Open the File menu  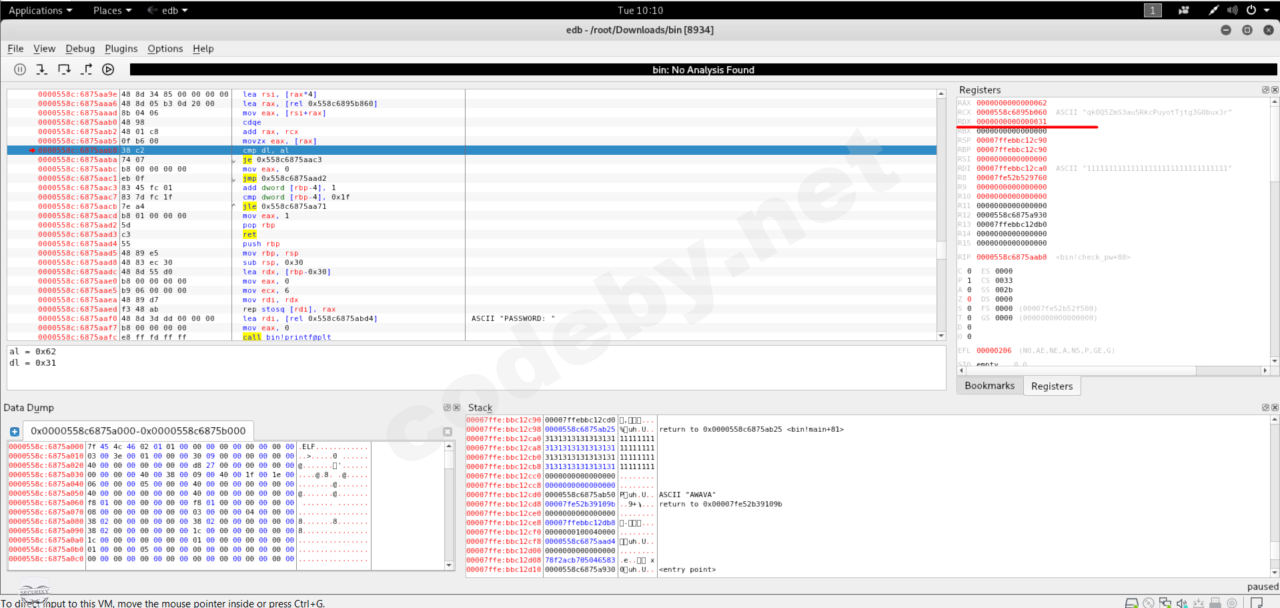(15, 48)
